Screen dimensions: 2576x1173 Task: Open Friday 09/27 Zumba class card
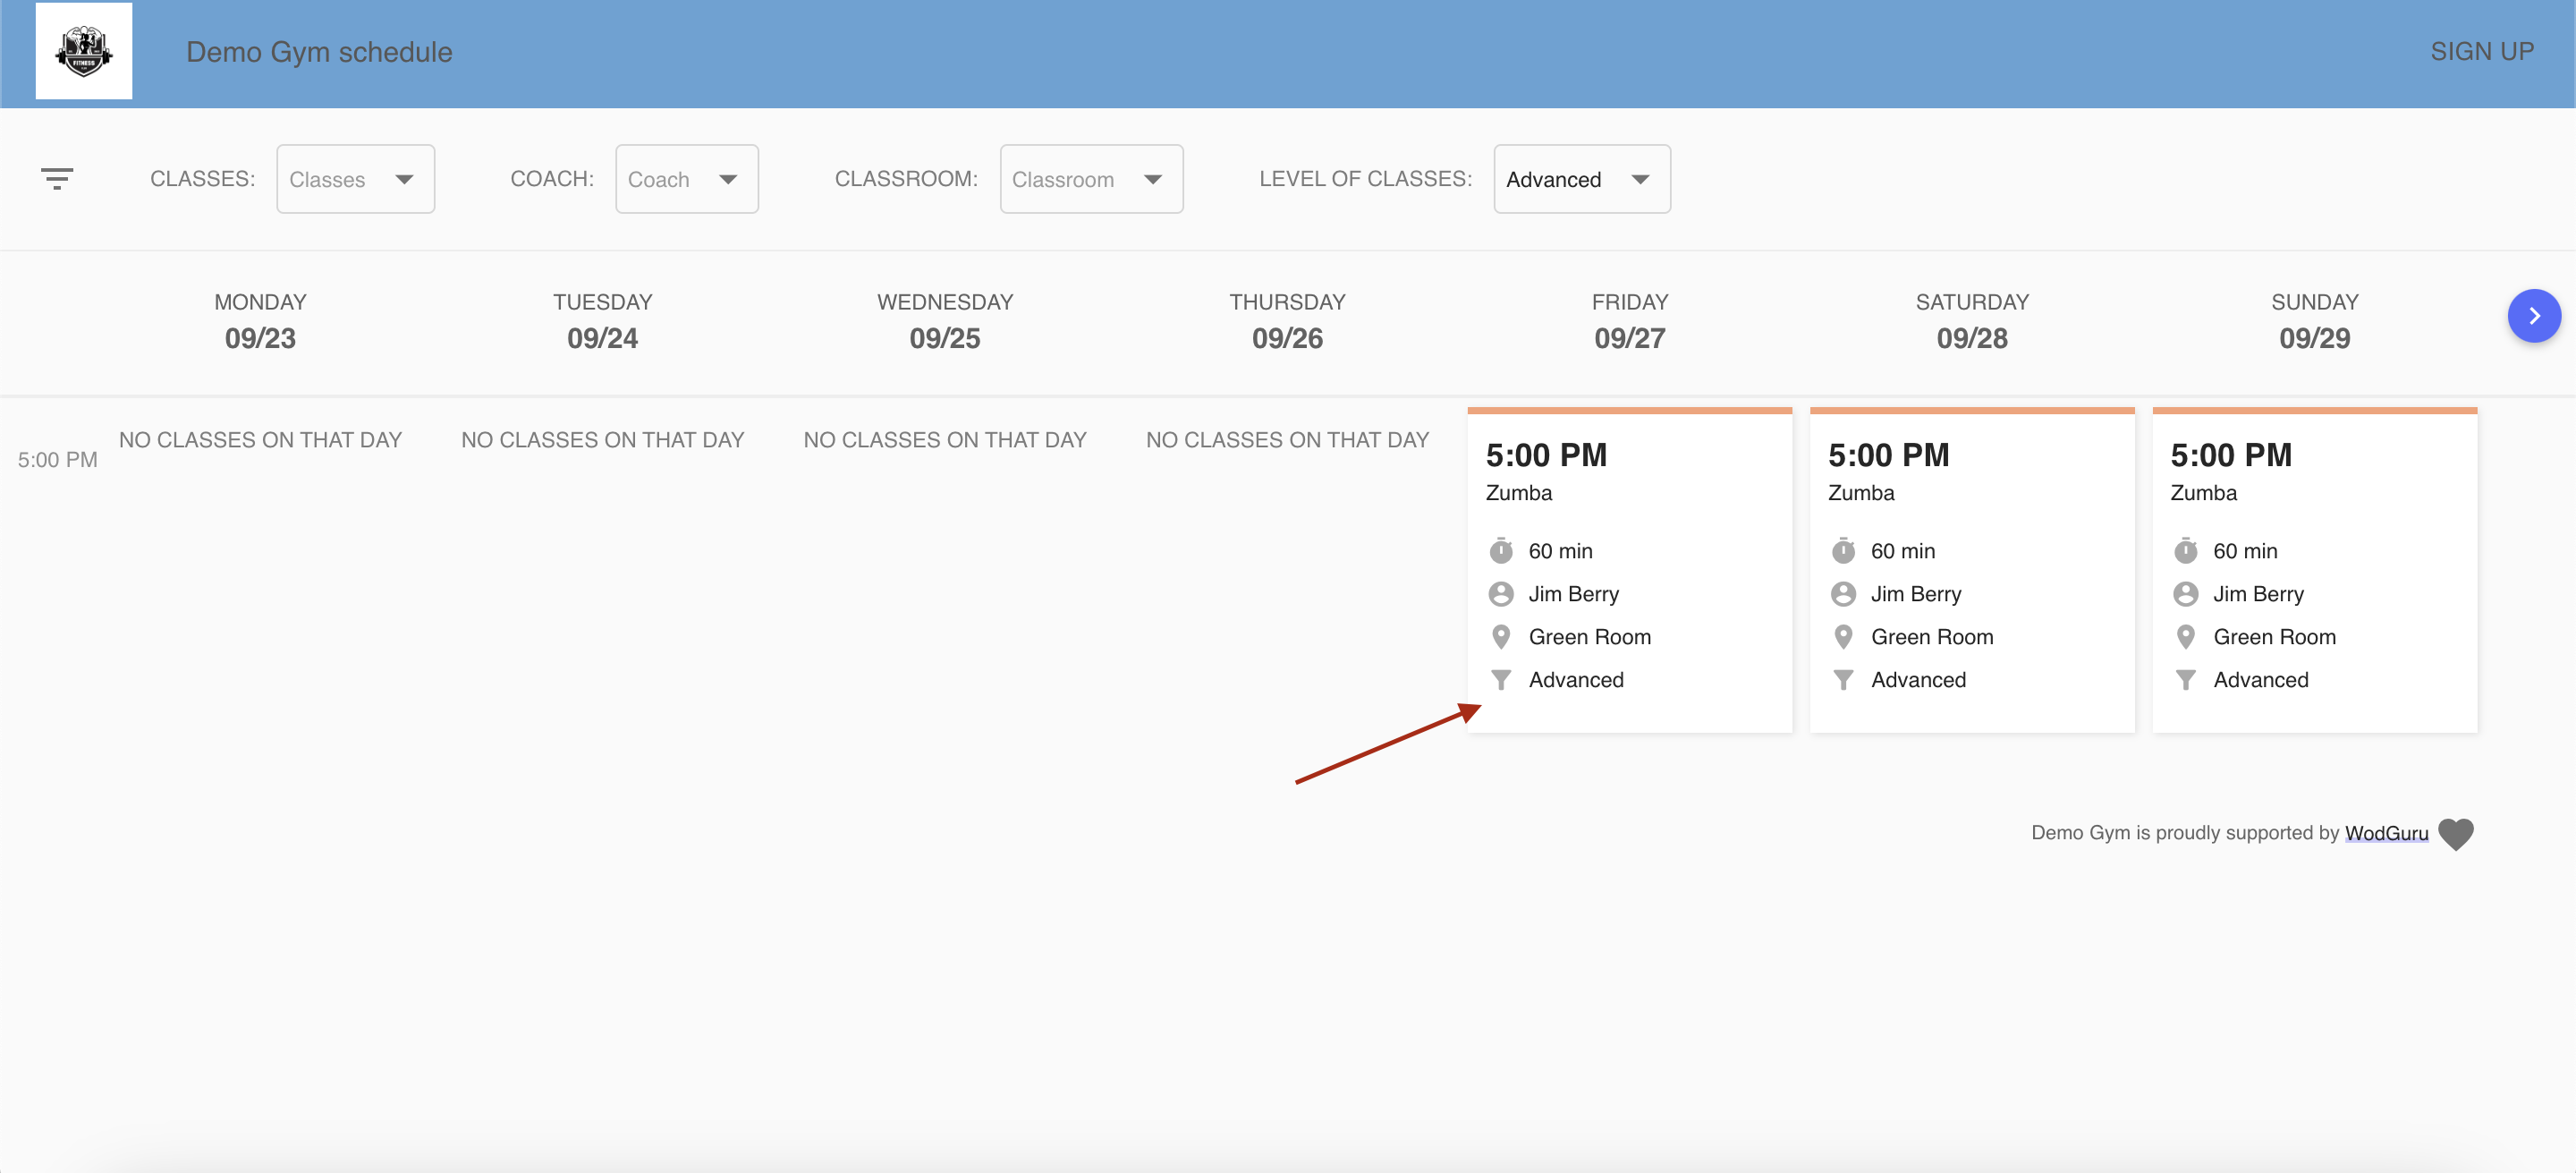tap(1629, 570)
